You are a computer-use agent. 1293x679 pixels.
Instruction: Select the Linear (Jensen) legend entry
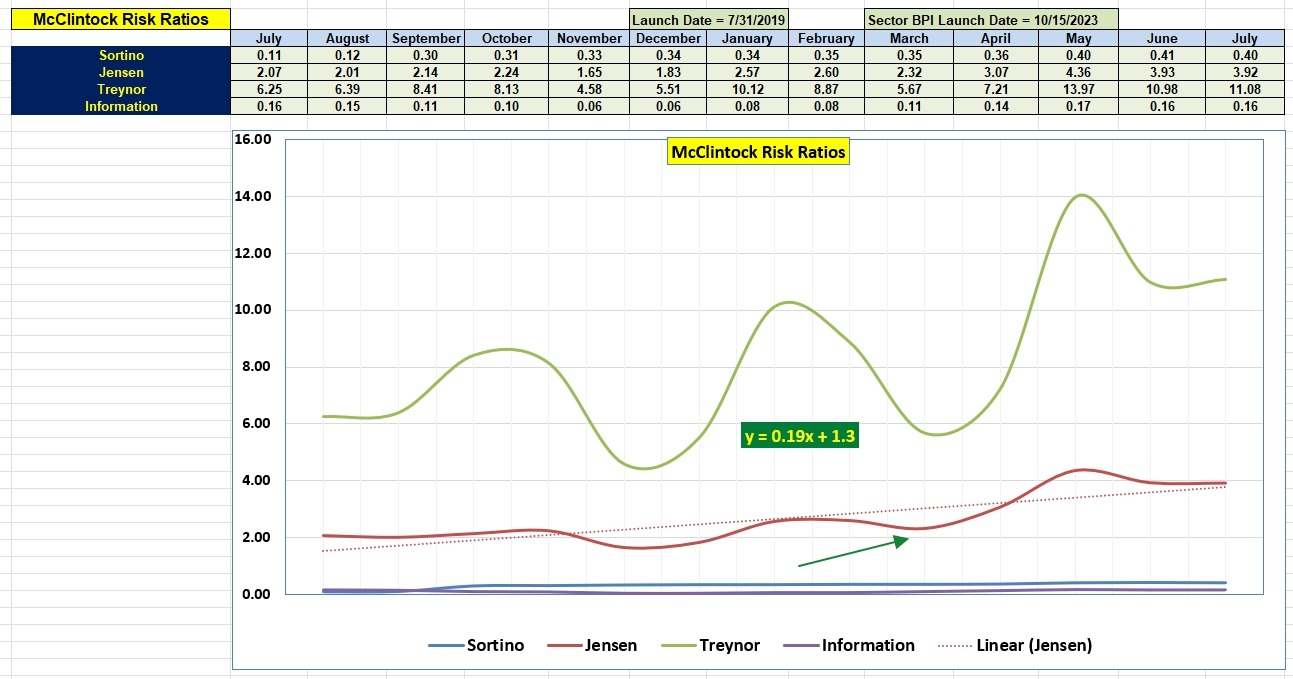coord(1014,645)
